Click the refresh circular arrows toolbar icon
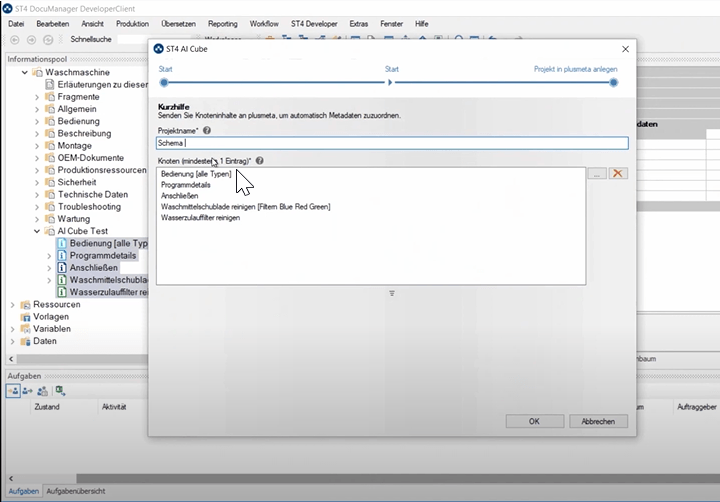The width and height of the screenshot is (720, 502). [48, 40]
